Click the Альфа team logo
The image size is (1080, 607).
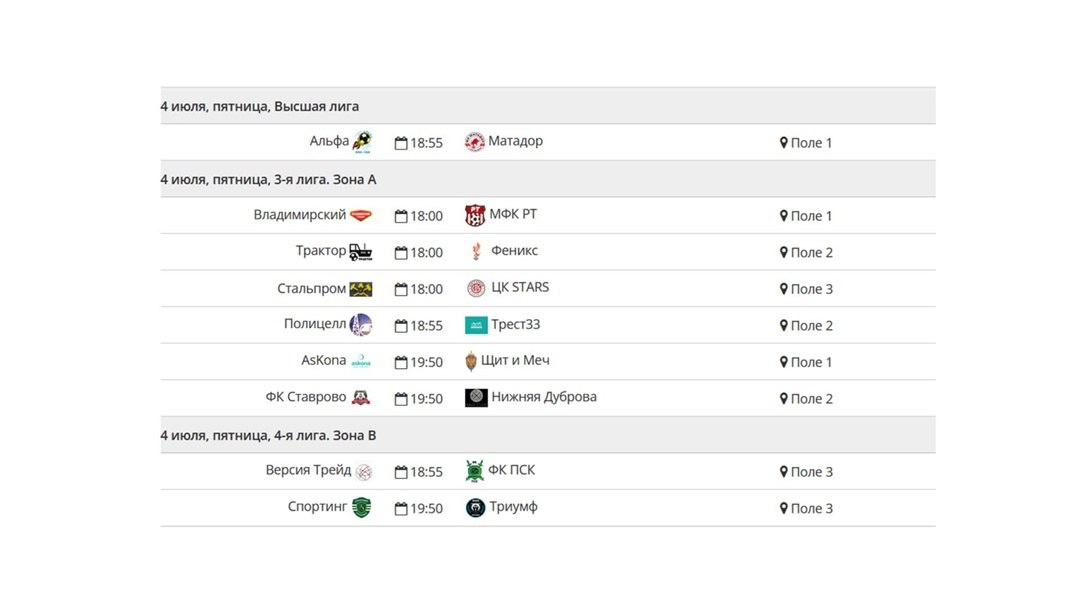[x=362, y=142]
